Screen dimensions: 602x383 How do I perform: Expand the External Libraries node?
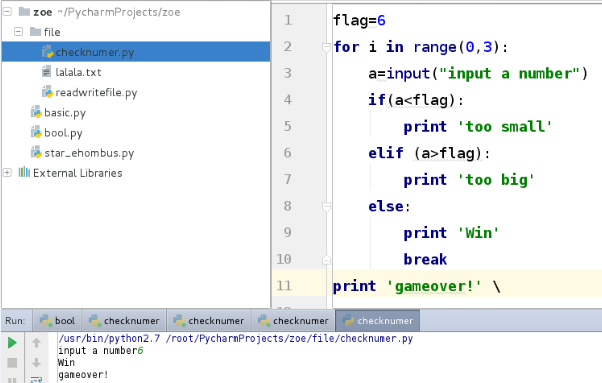tap(7, 173)
